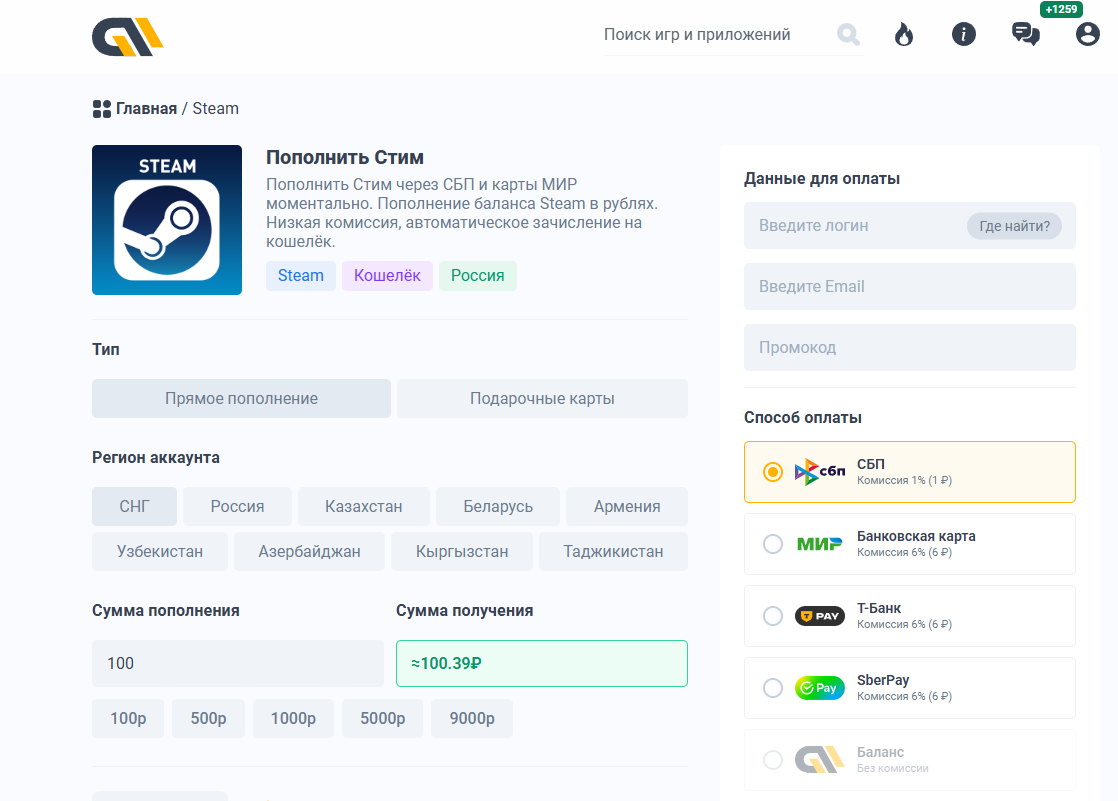This screenshot has height=801, width=1118.
Task: Select SberPay radio button
Action: (772, 688)
